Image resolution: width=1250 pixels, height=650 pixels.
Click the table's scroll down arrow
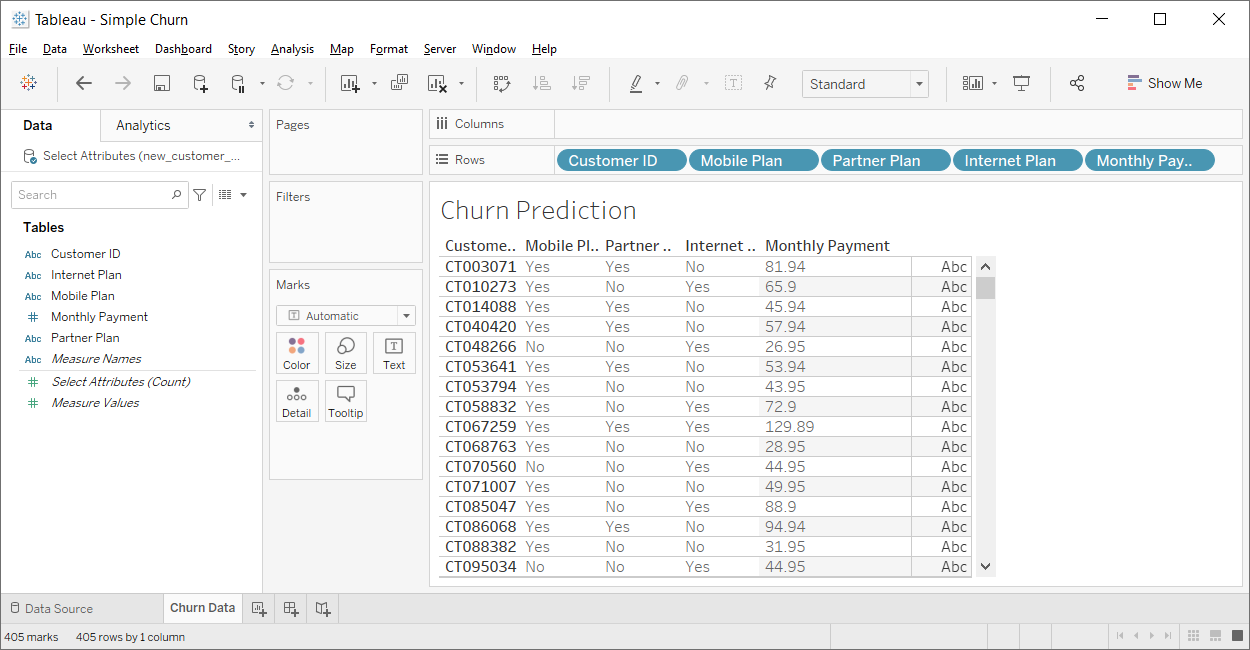coord(985,567)
